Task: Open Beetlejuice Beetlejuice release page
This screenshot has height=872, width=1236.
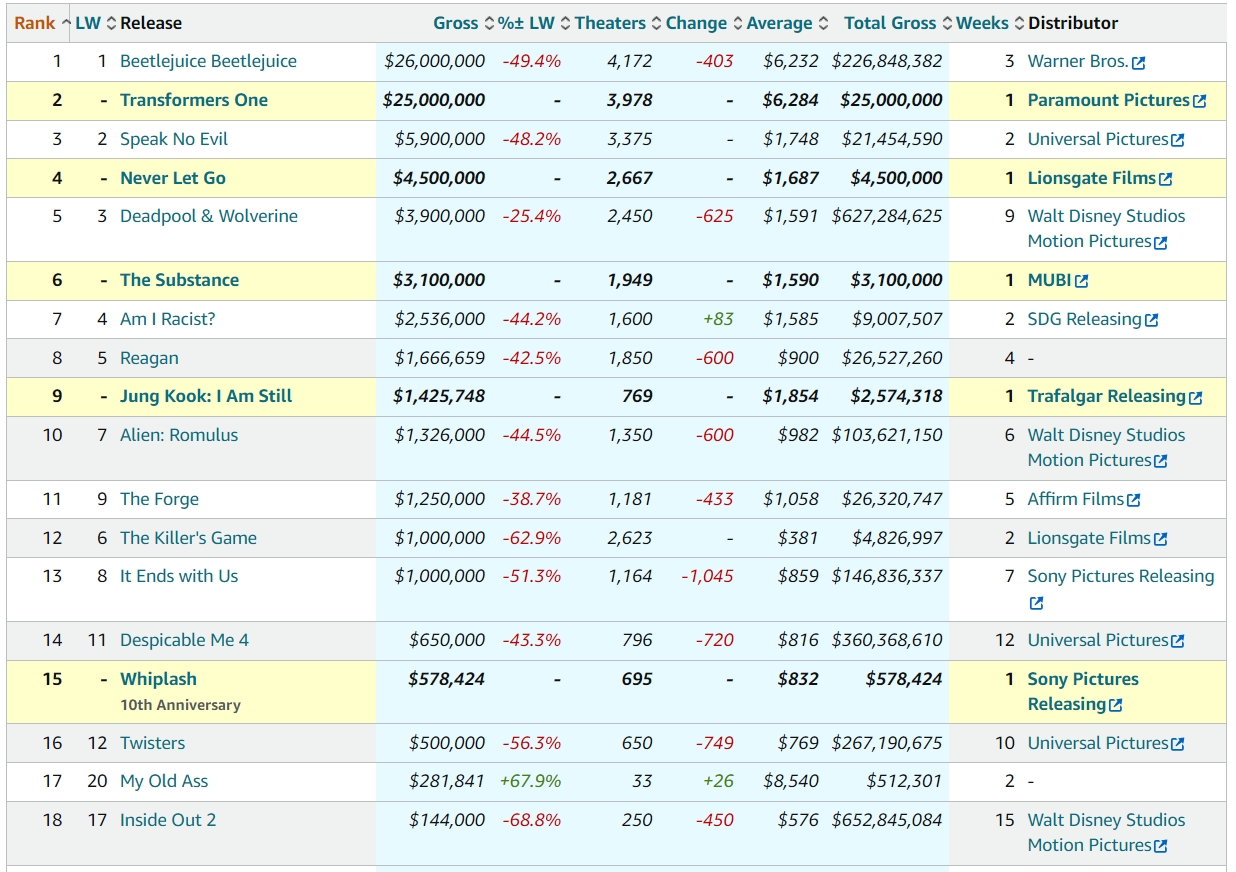Action: 208,61
